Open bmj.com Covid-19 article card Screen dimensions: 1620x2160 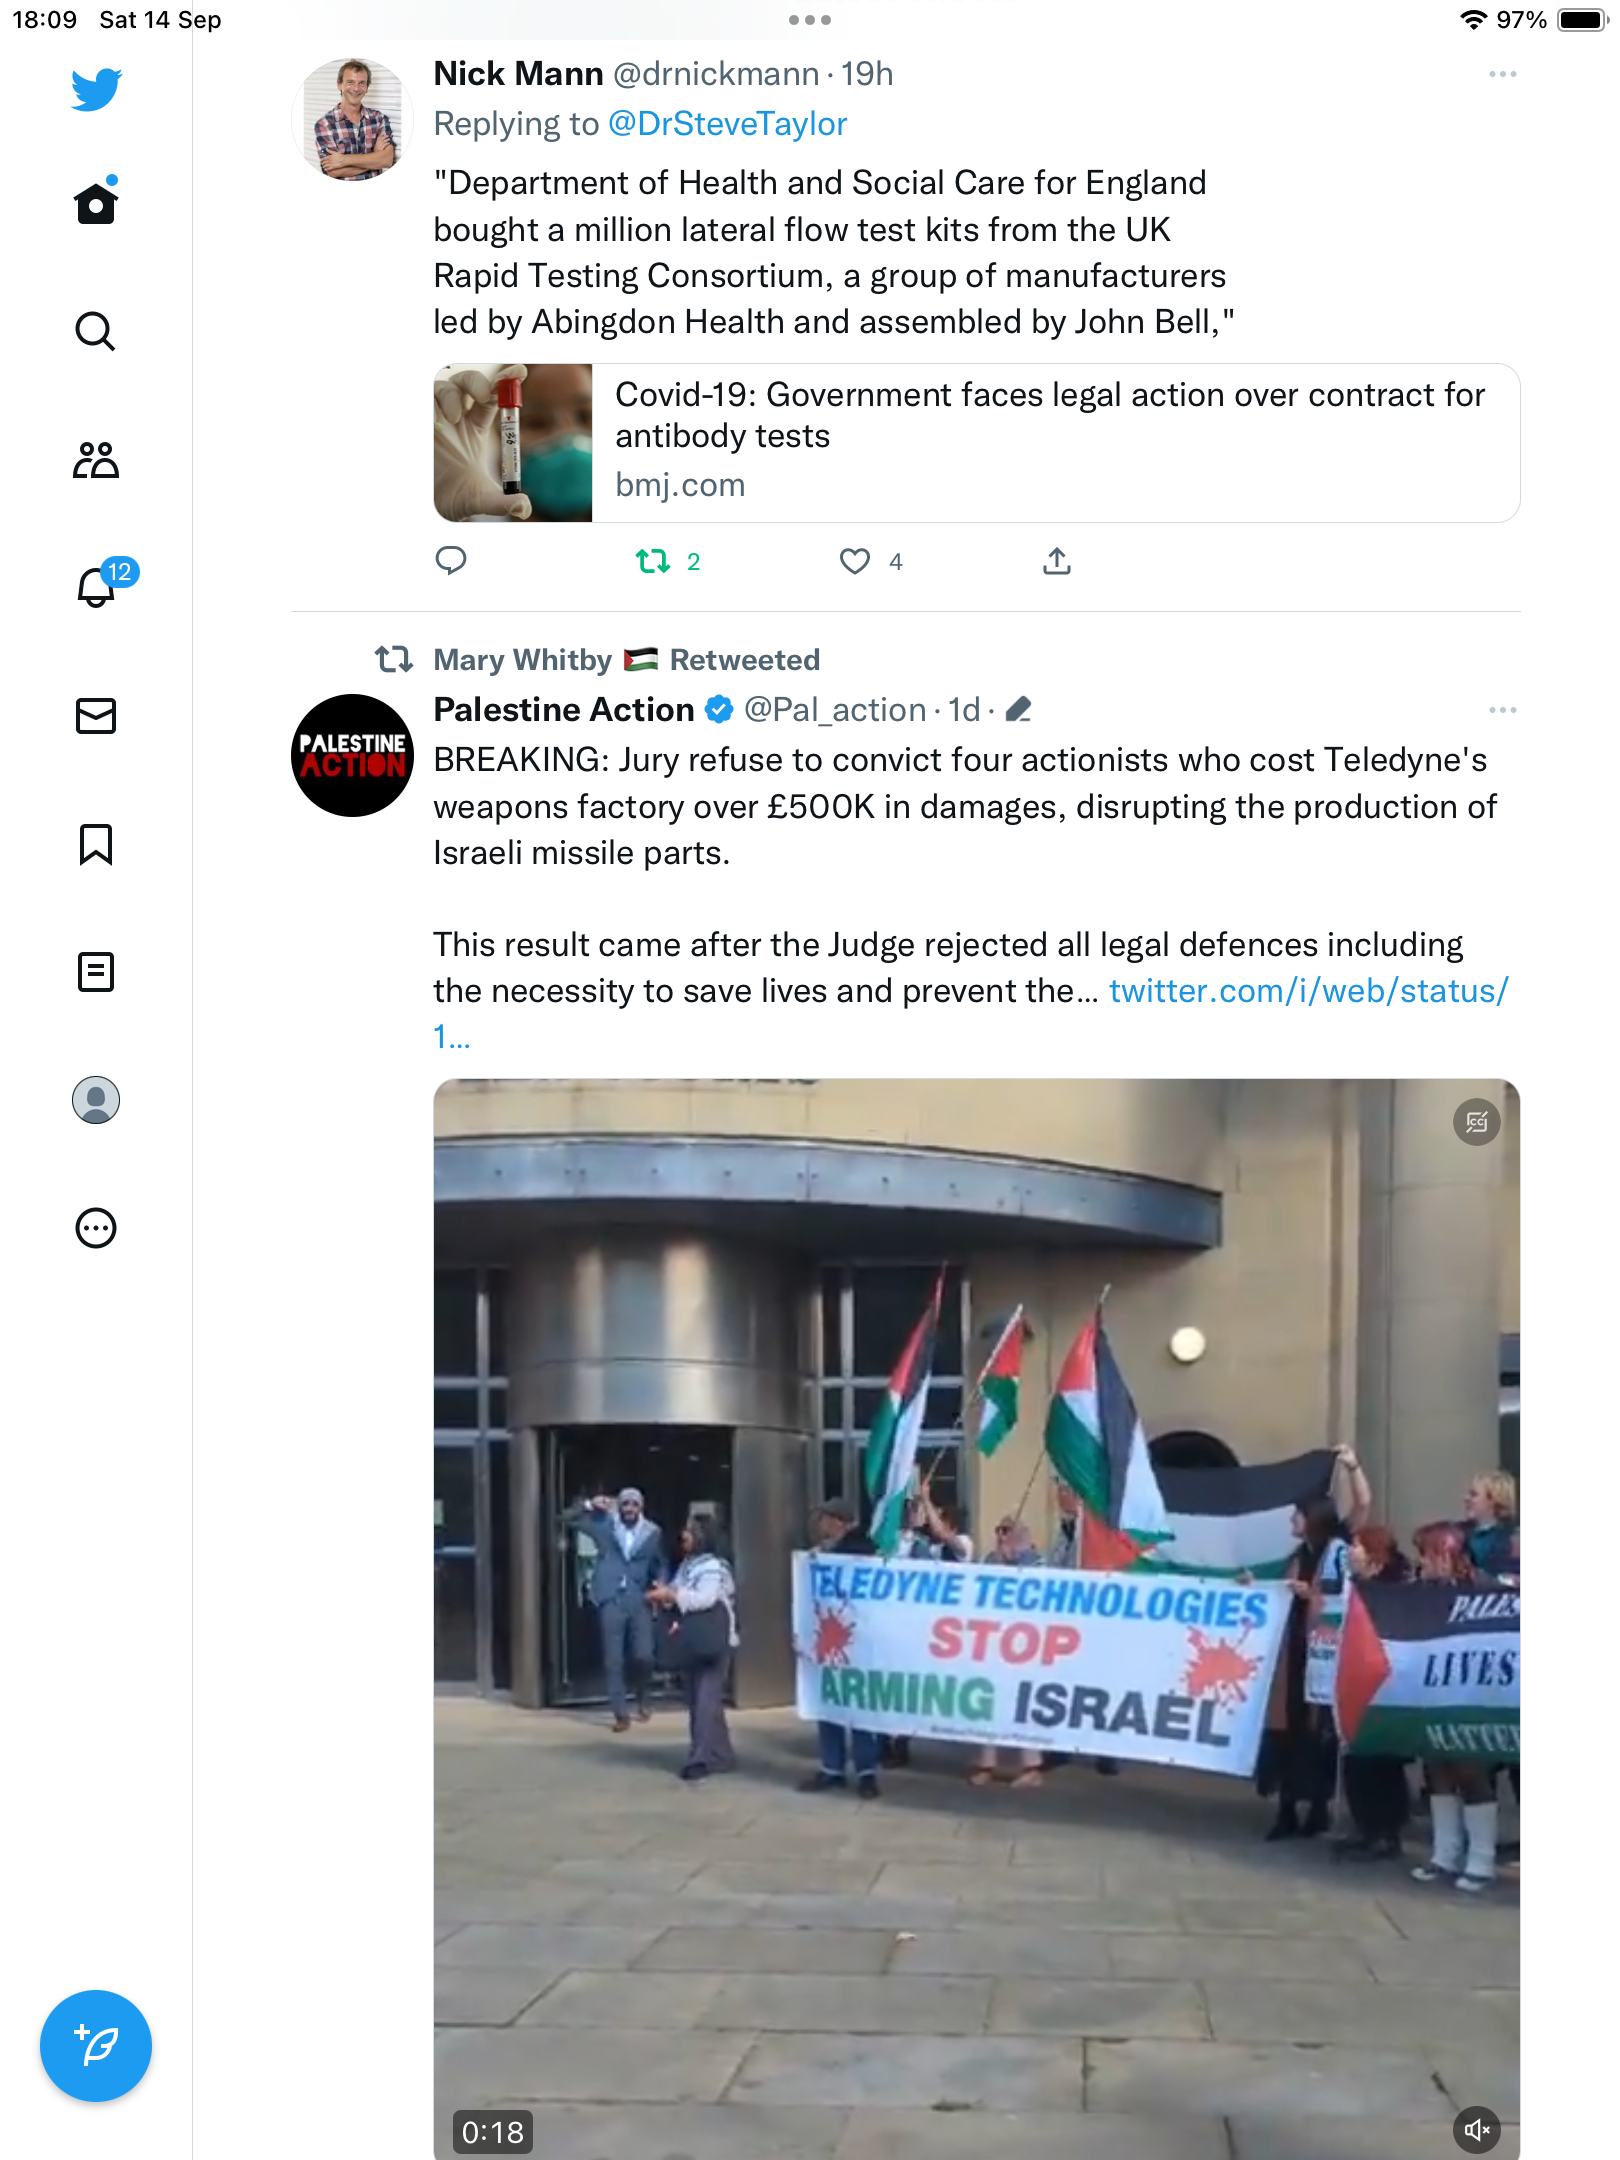click(x=977, y=443)
